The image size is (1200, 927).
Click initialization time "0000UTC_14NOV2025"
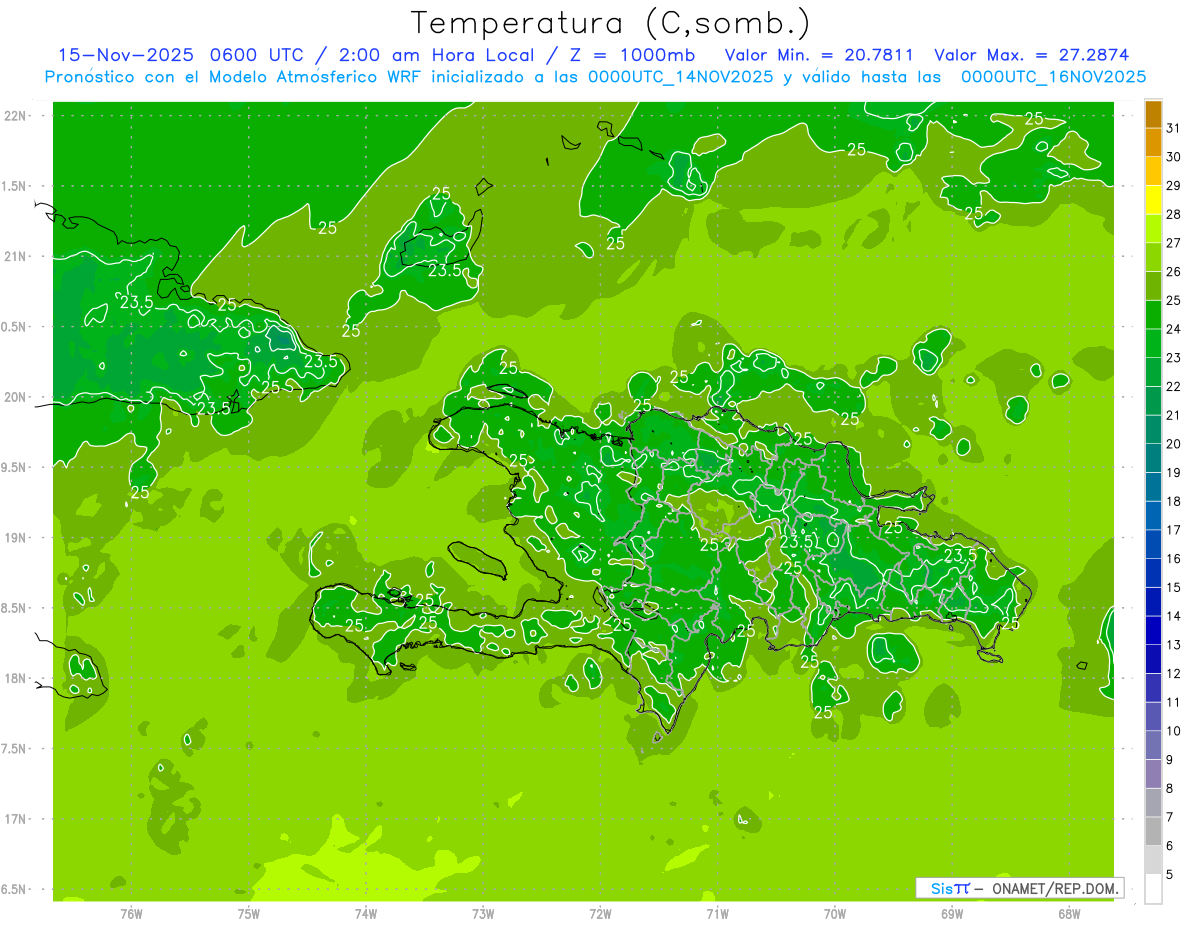tap(682, 77)
